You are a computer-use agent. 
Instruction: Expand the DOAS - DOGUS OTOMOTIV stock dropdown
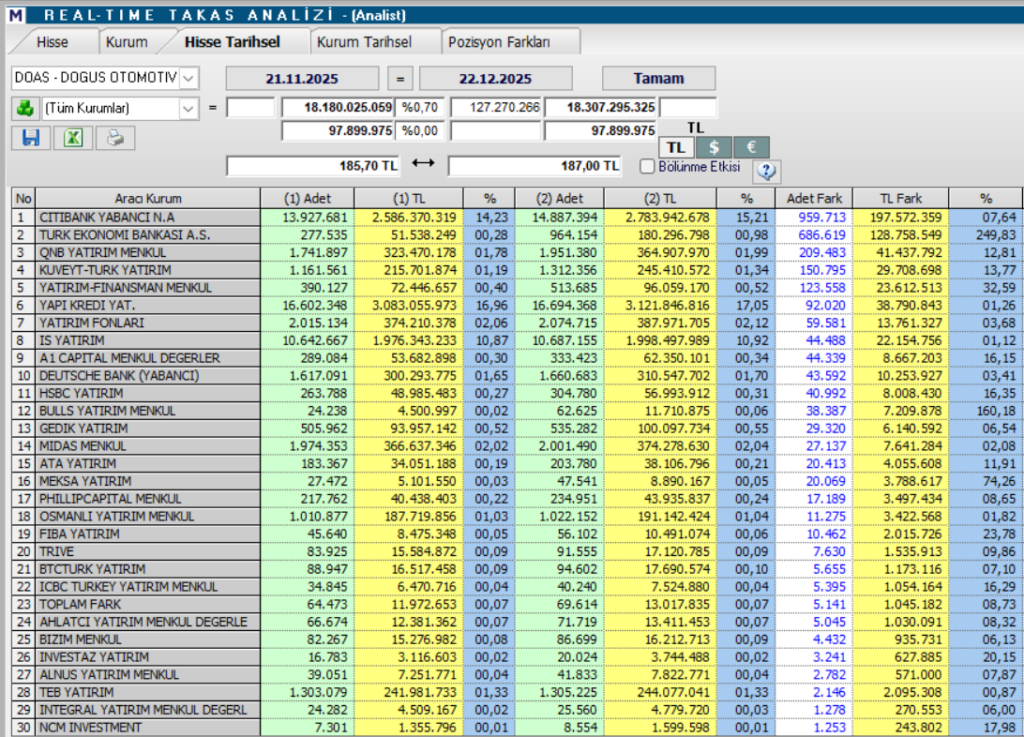tap(189, 78)
